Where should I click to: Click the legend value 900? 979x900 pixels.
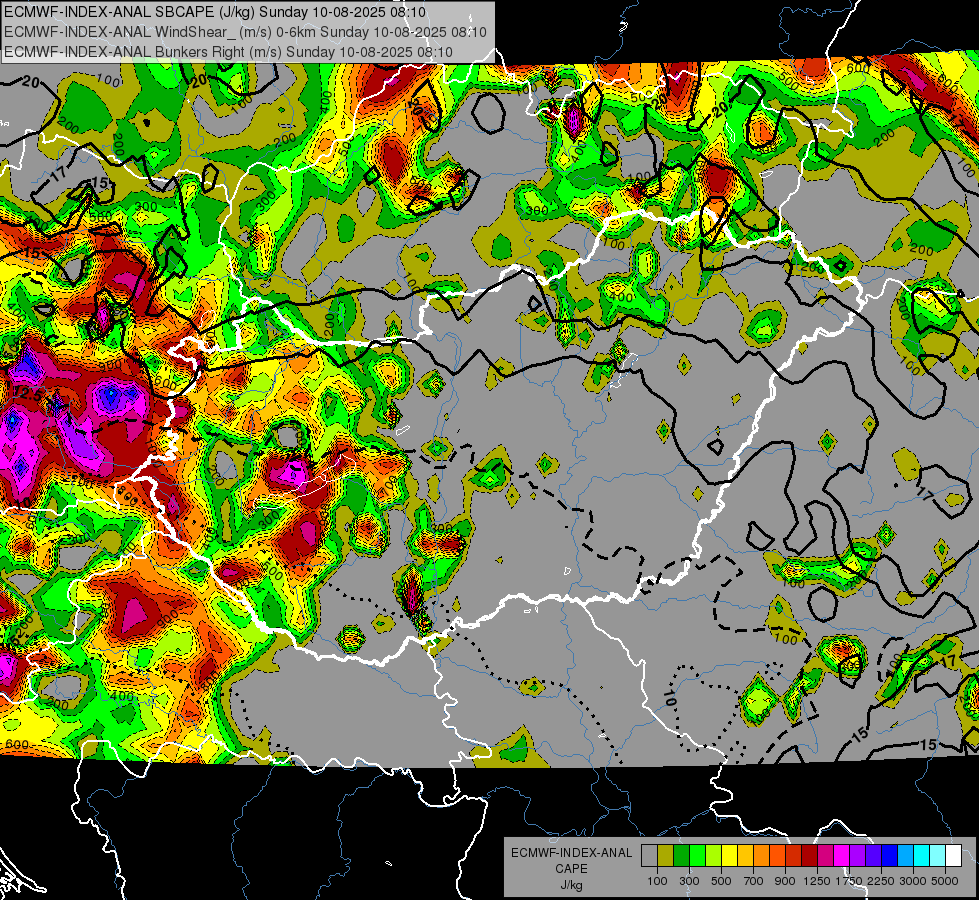pos(785,881)
